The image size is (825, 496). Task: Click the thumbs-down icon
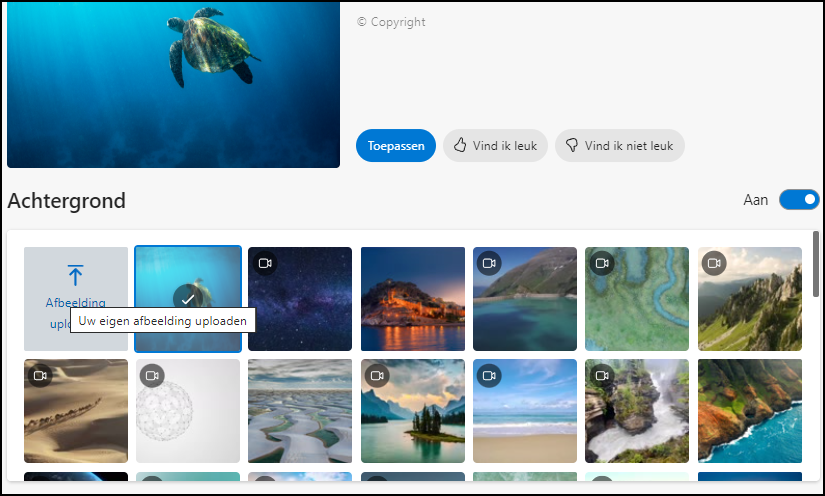(572, 146)
